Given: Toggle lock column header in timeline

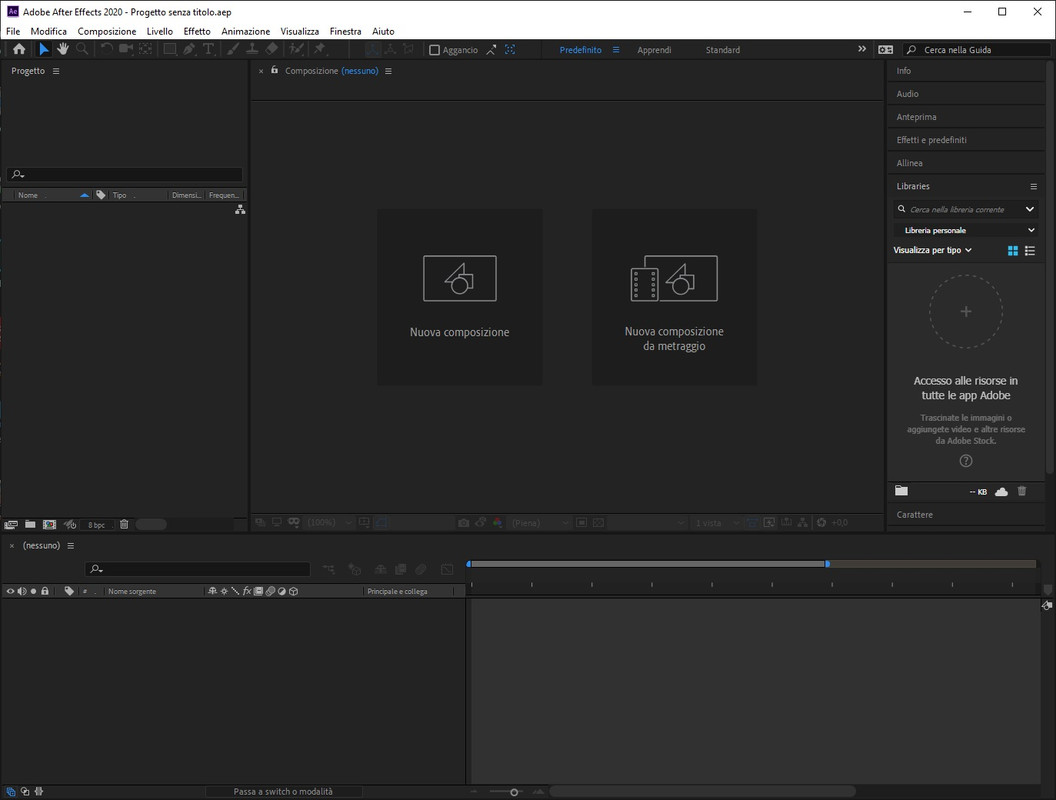Looking at the screenshot, I should (44, 591).
